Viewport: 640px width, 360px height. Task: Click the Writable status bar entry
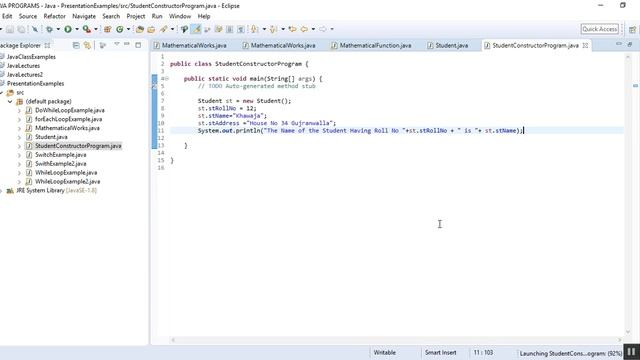tap(384, 352)
